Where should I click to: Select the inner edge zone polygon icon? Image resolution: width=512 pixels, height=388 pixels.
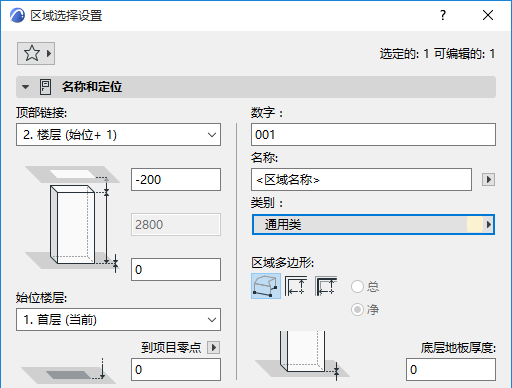pyautogui.click(x=296, y=286)
